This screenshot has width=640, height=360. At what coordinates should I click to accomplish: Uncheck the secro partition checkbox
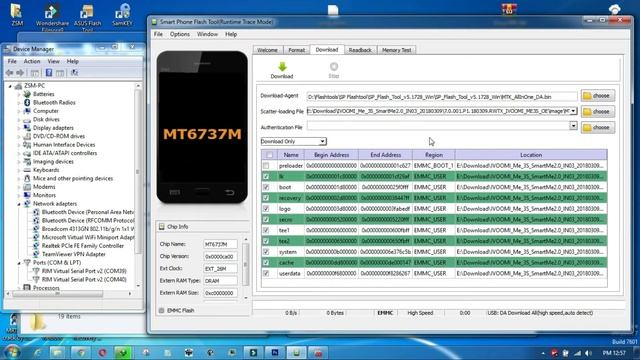pos(266,220)
